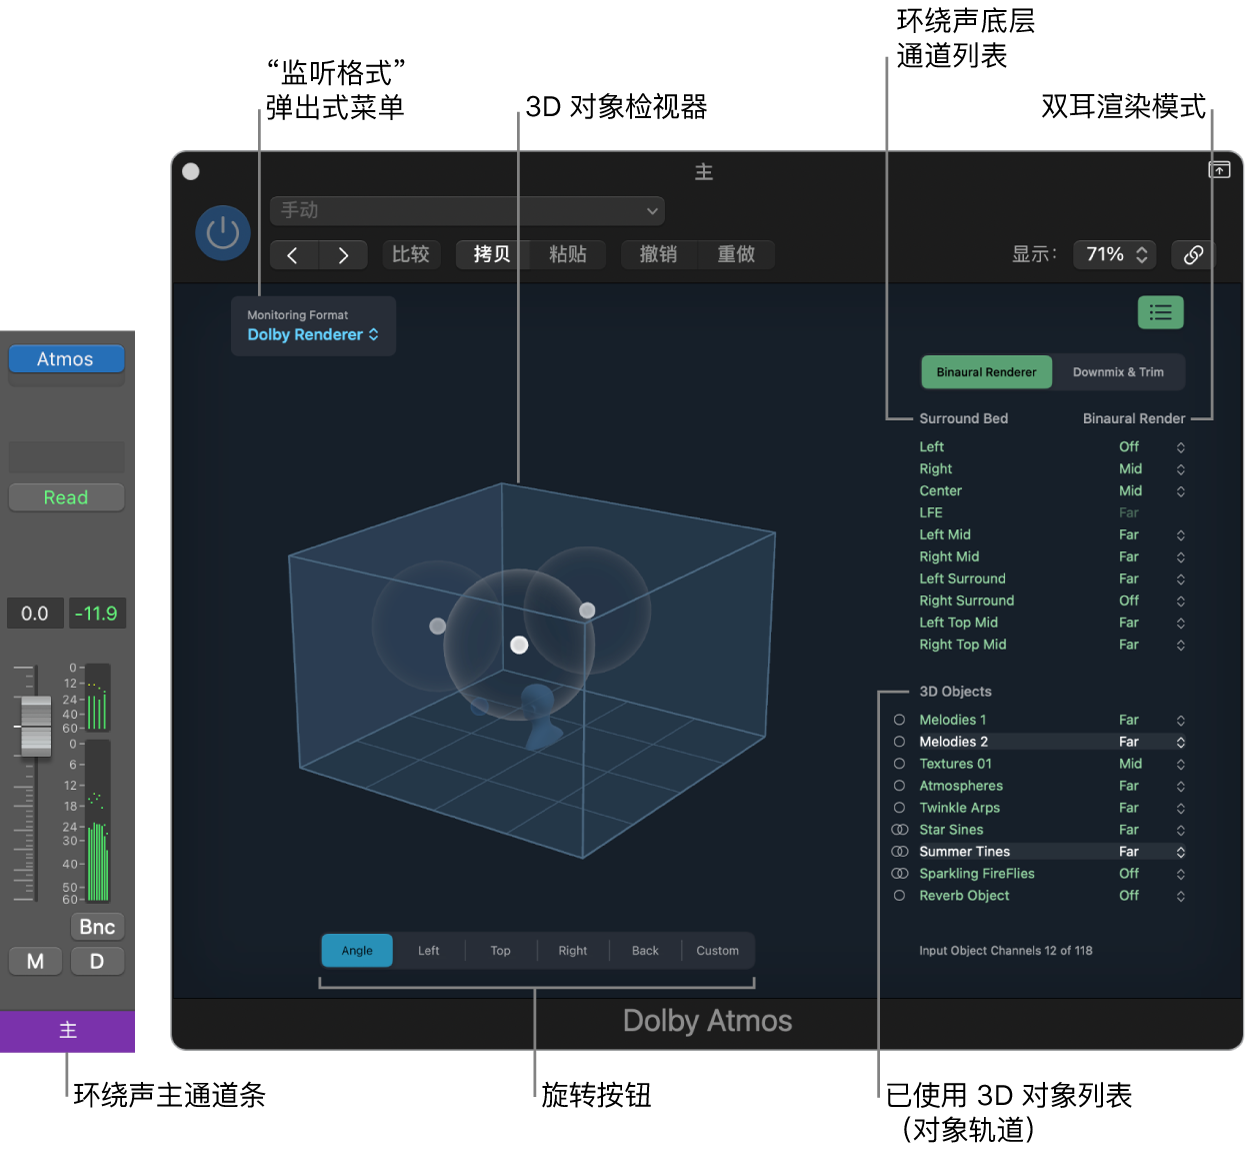The width and height of the screenshot is (1245, 1152).
Task: Go to previous preset with left arrow
Action: click(x=293, y=255)
